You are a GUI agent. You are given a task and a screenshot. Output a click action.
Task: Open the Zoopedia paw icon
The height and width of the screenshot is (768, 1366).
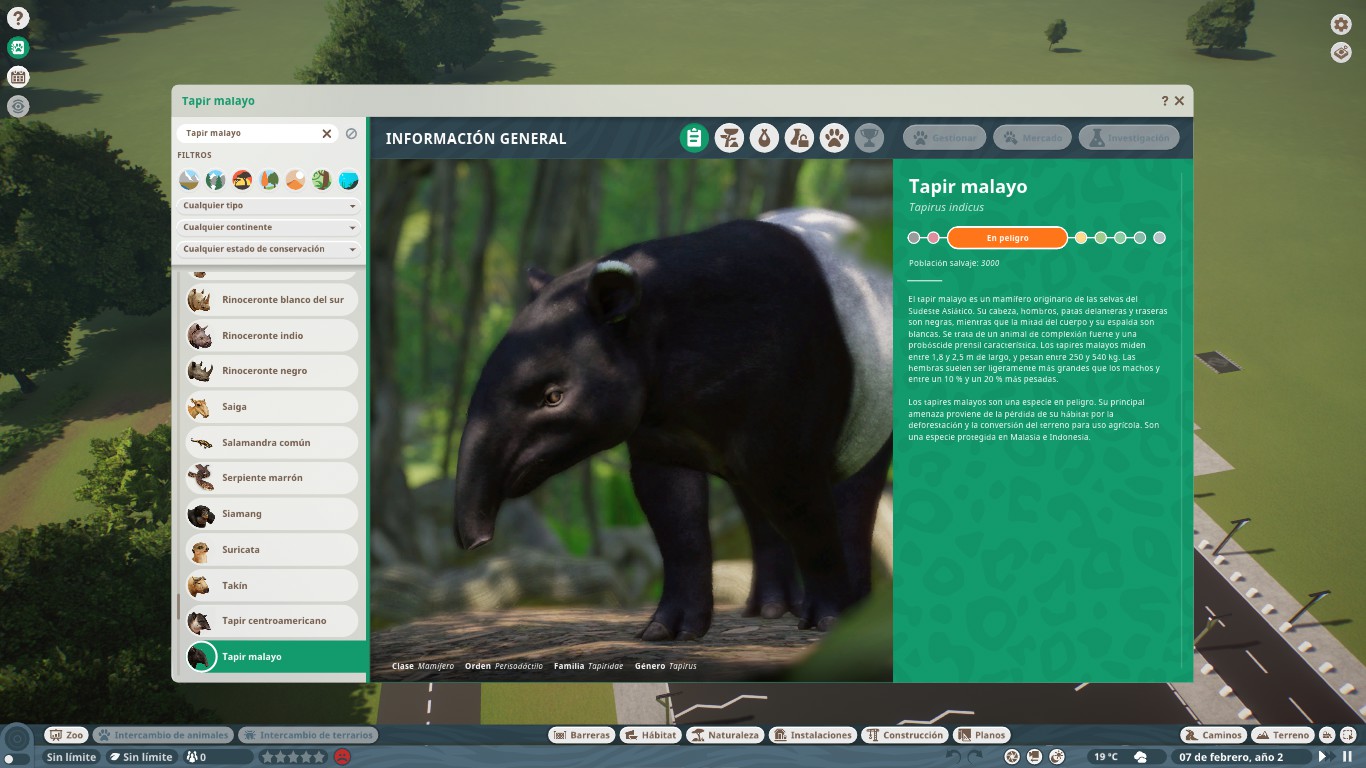coord(18,47)
